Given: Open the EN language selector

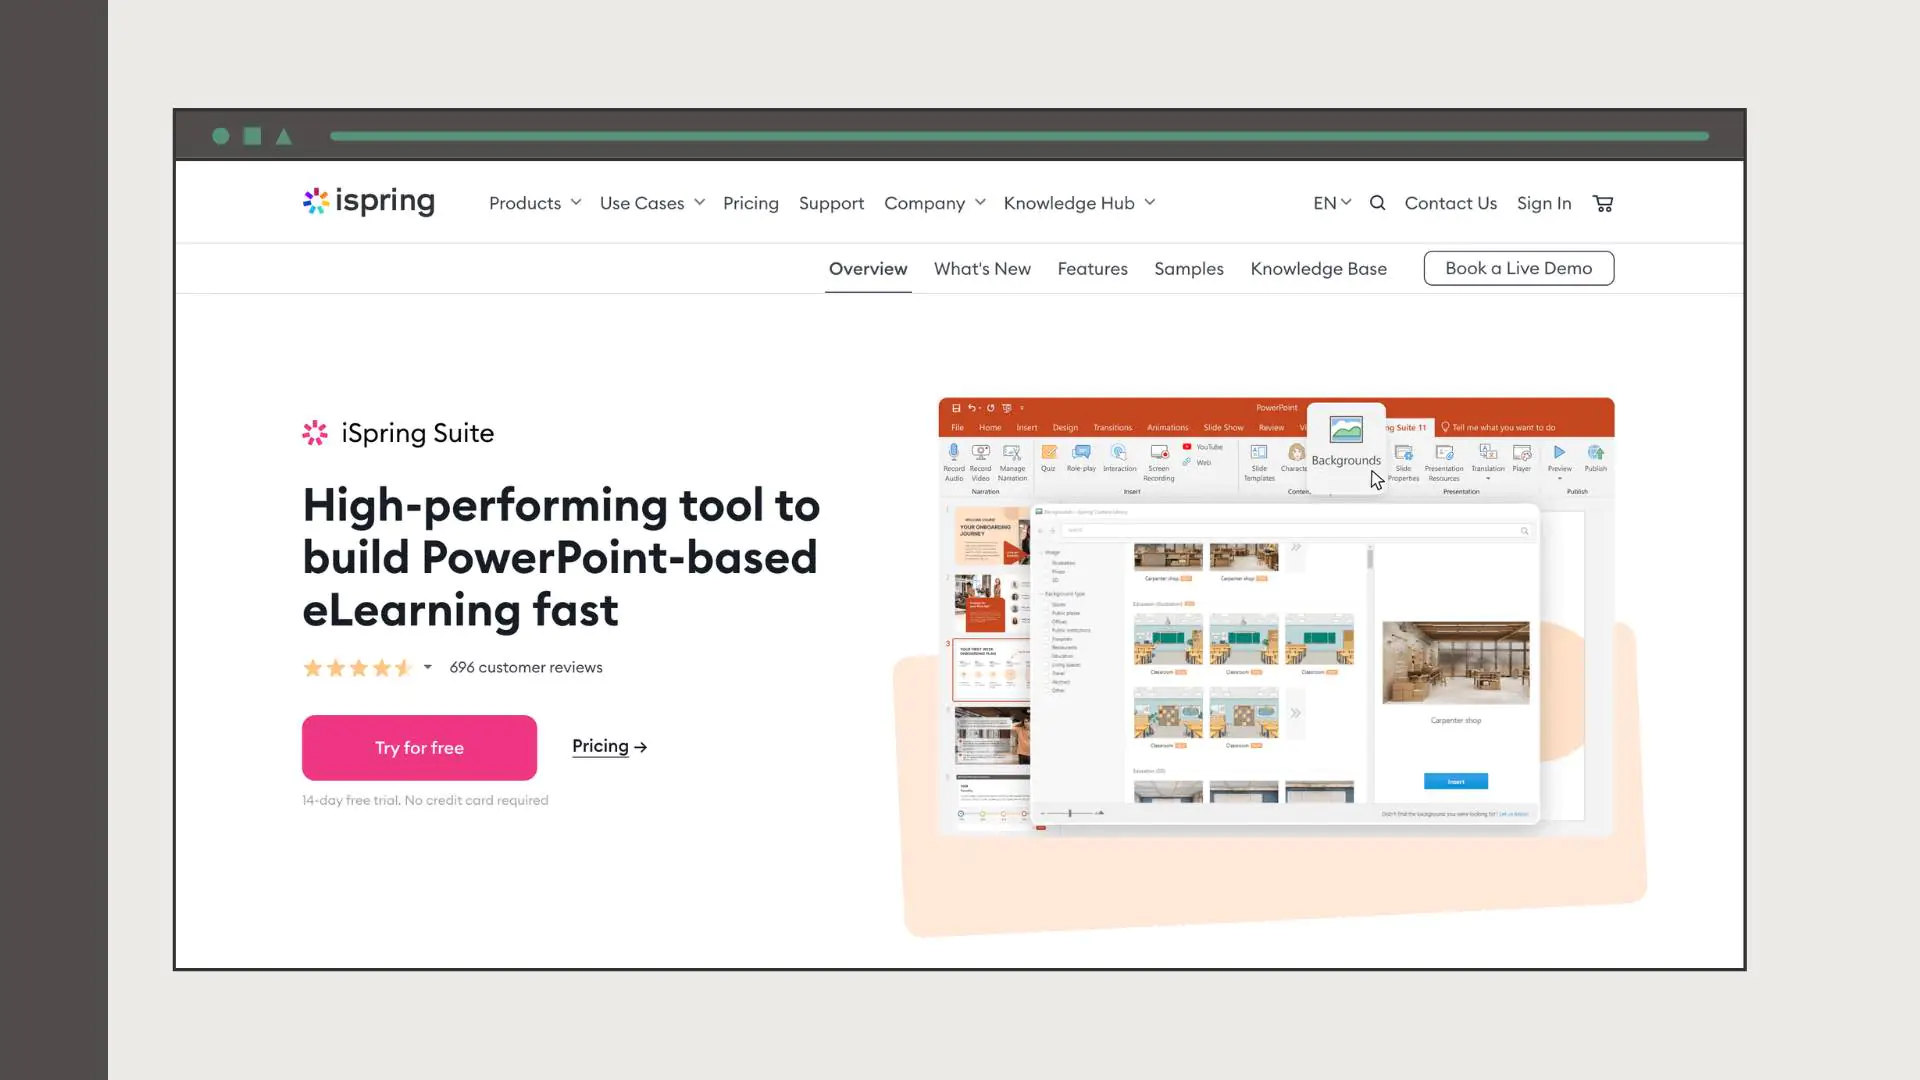Looking at the screenshot, I should click(x=1332, y=203).
